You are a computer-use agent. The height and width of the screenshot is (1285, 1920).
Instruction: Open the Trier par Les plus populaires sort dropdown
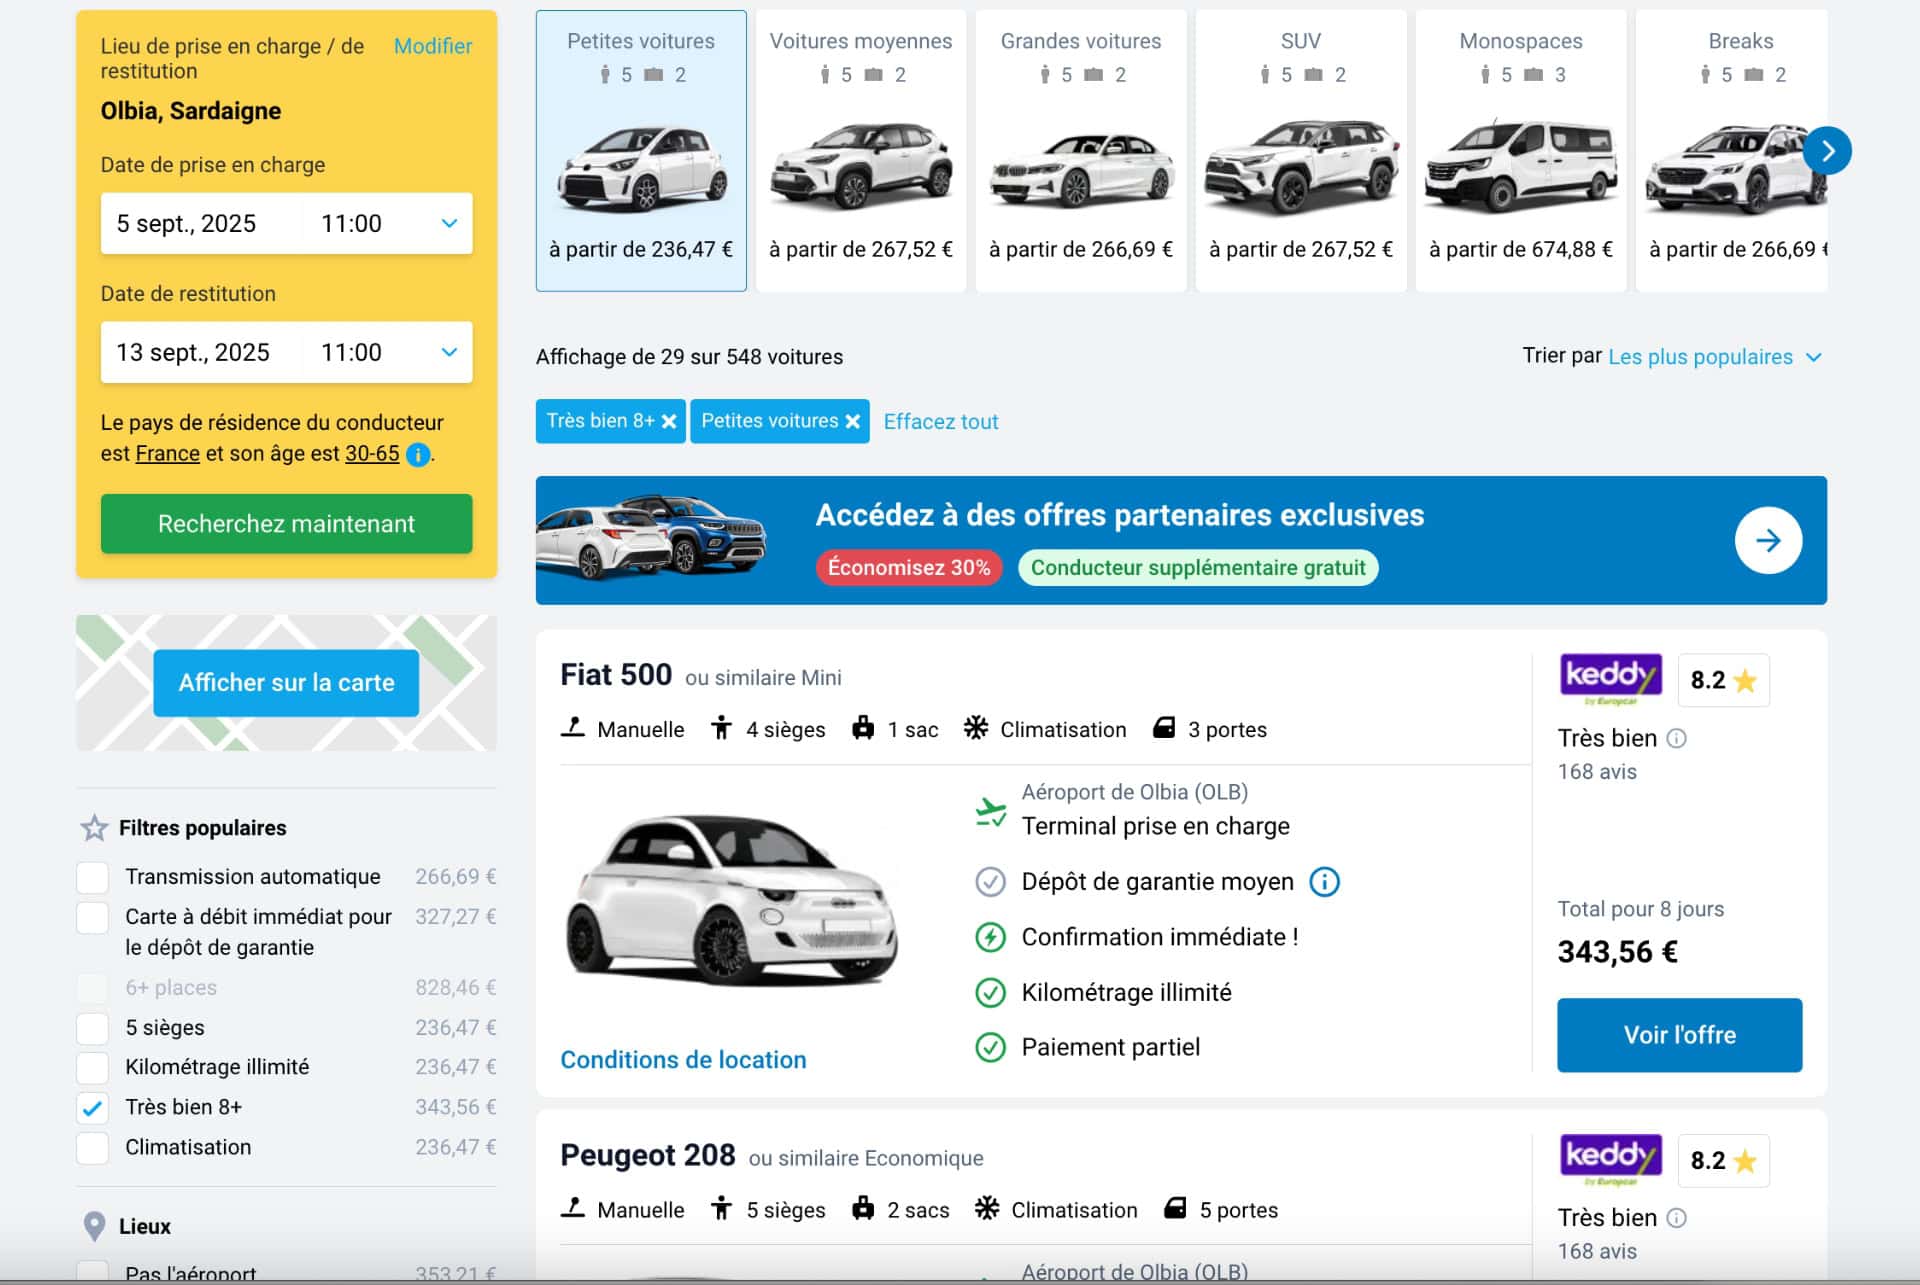click(1716, 357)
